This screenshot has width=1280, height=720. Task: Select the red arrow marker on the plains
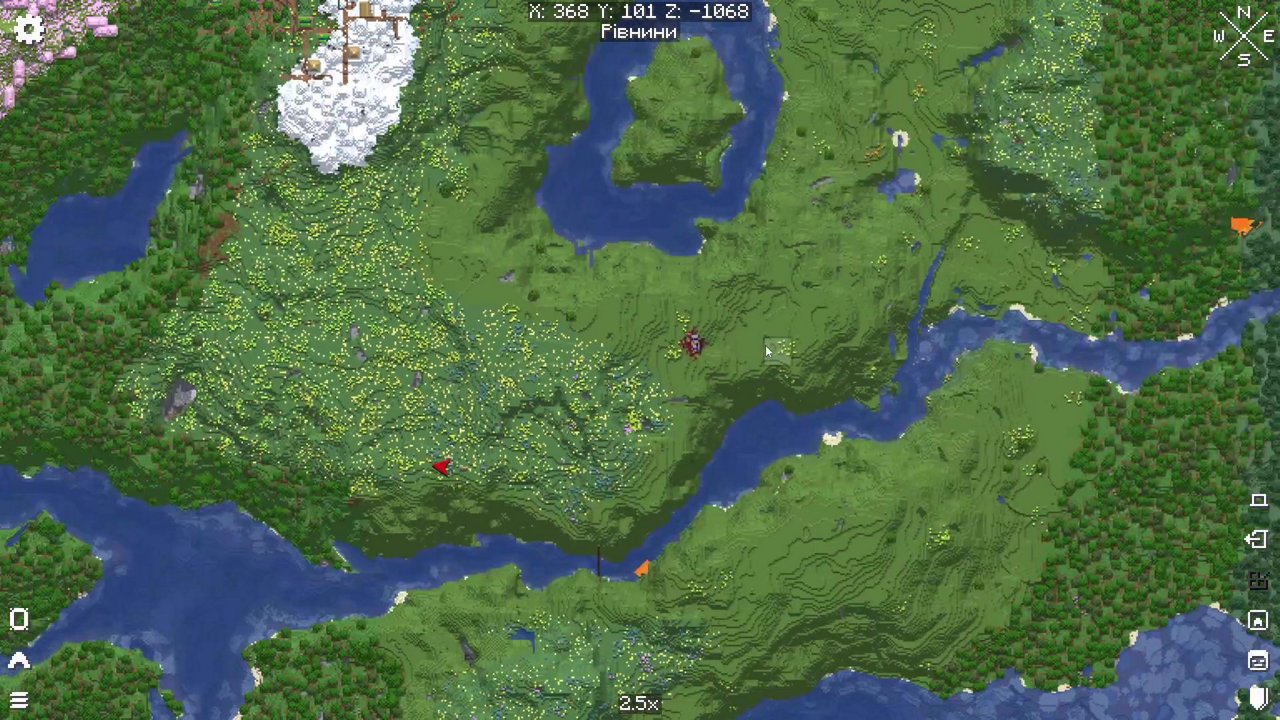(x=442, y=467)
